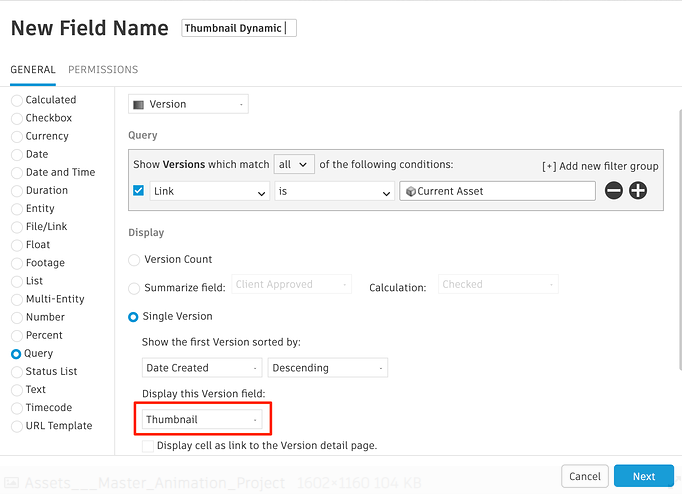Select the Multi-Entity field type
682x494 pixels.
[17, 300]
